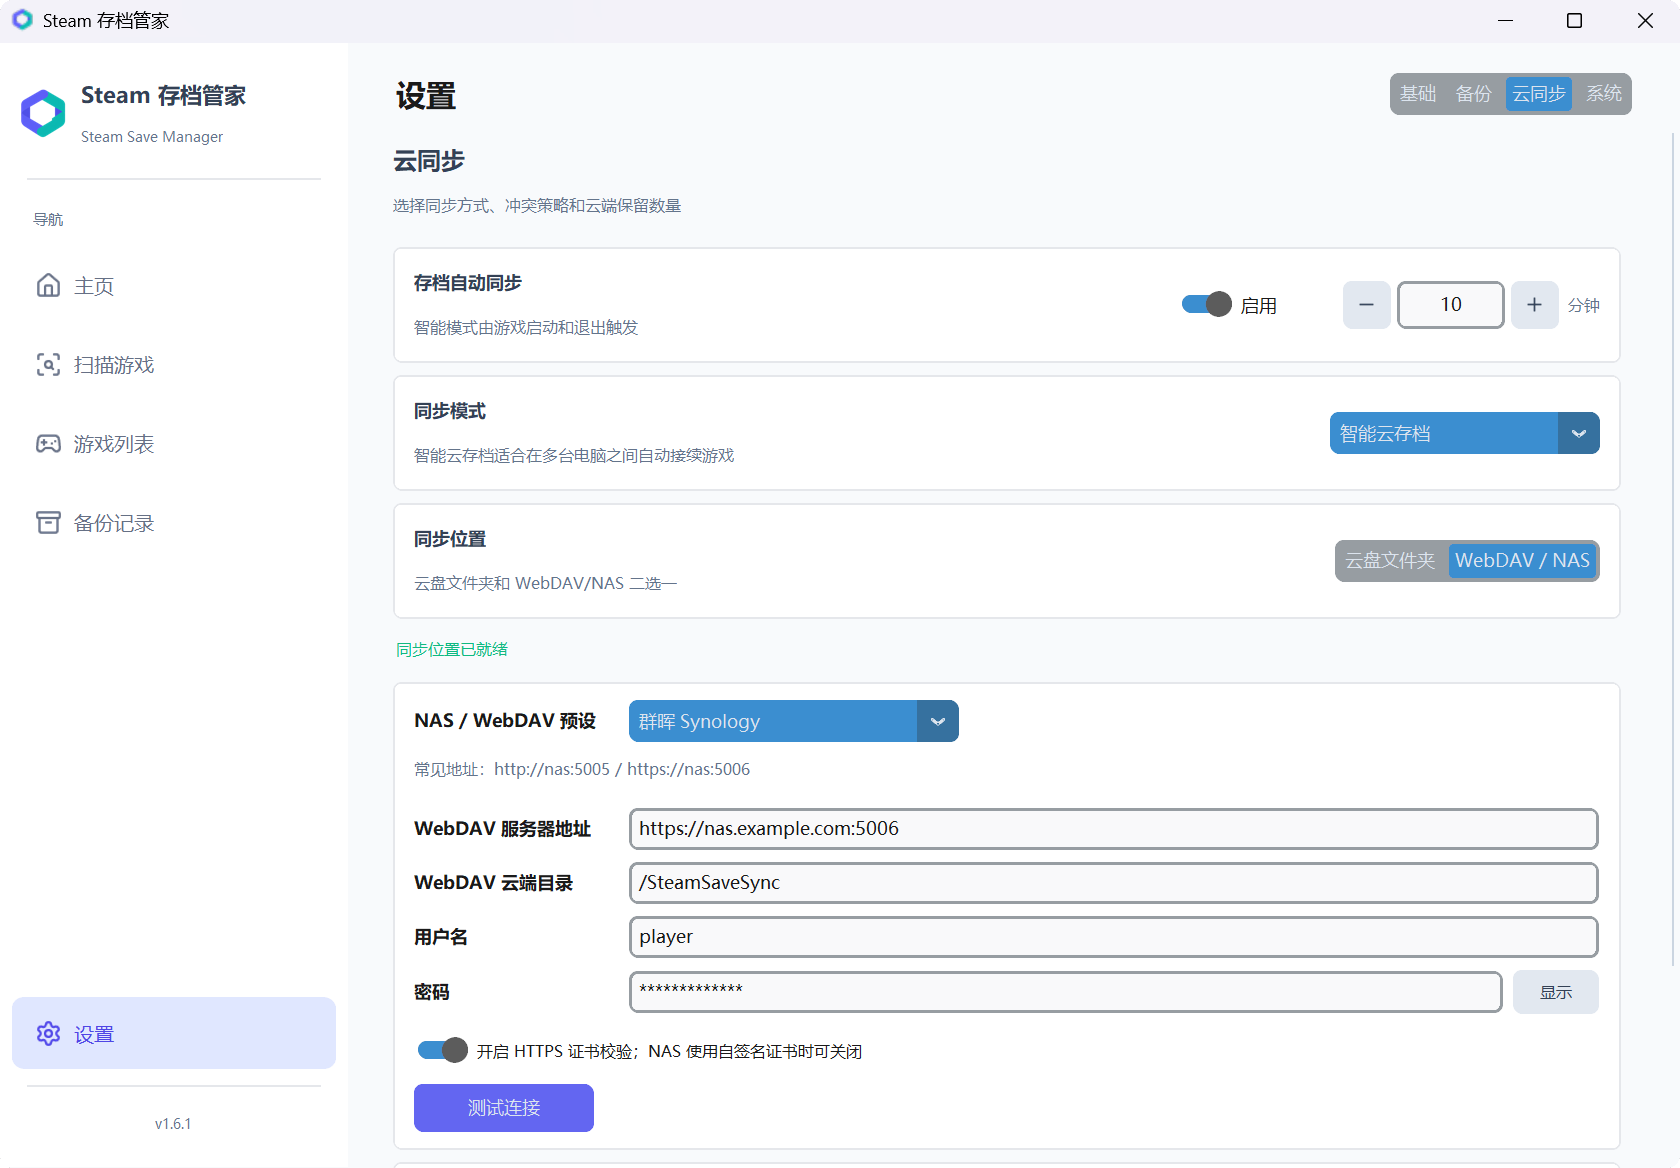Click the v1.6.1 version label
Screen dimensions: 1680x1168
(x=173, y=1124)
